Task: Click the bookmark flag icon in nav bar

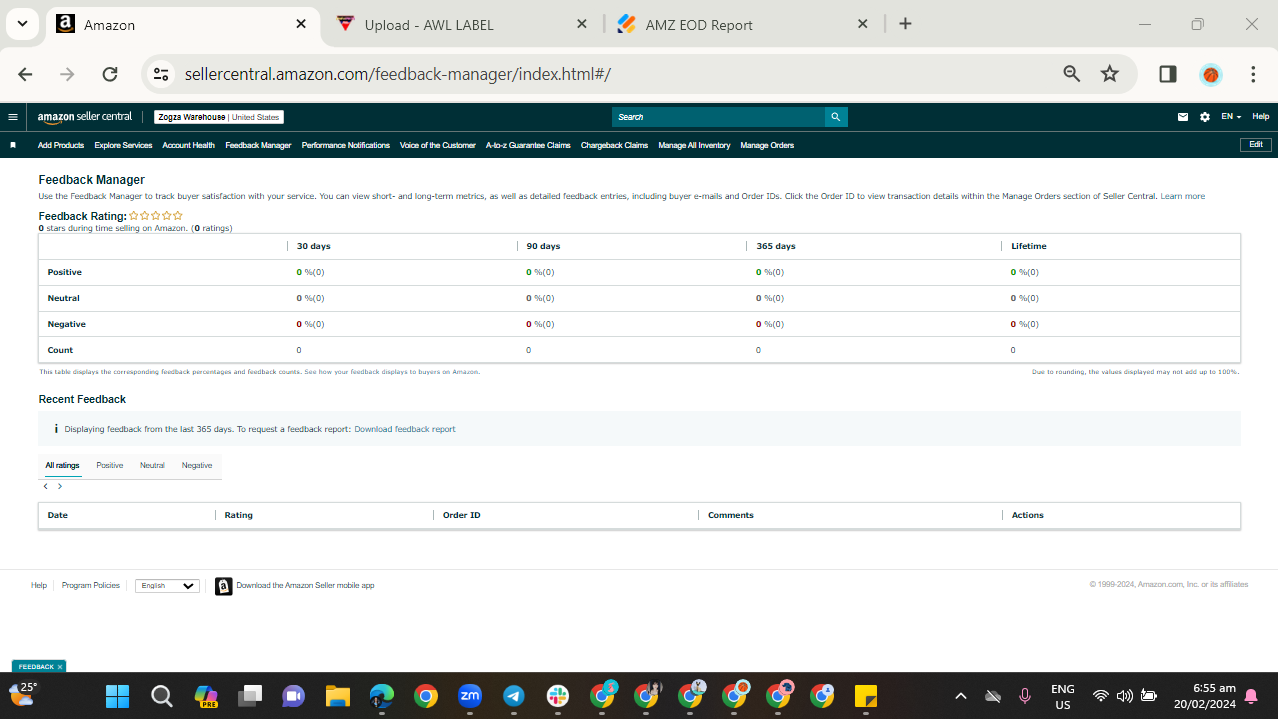Action: [13, 145]
